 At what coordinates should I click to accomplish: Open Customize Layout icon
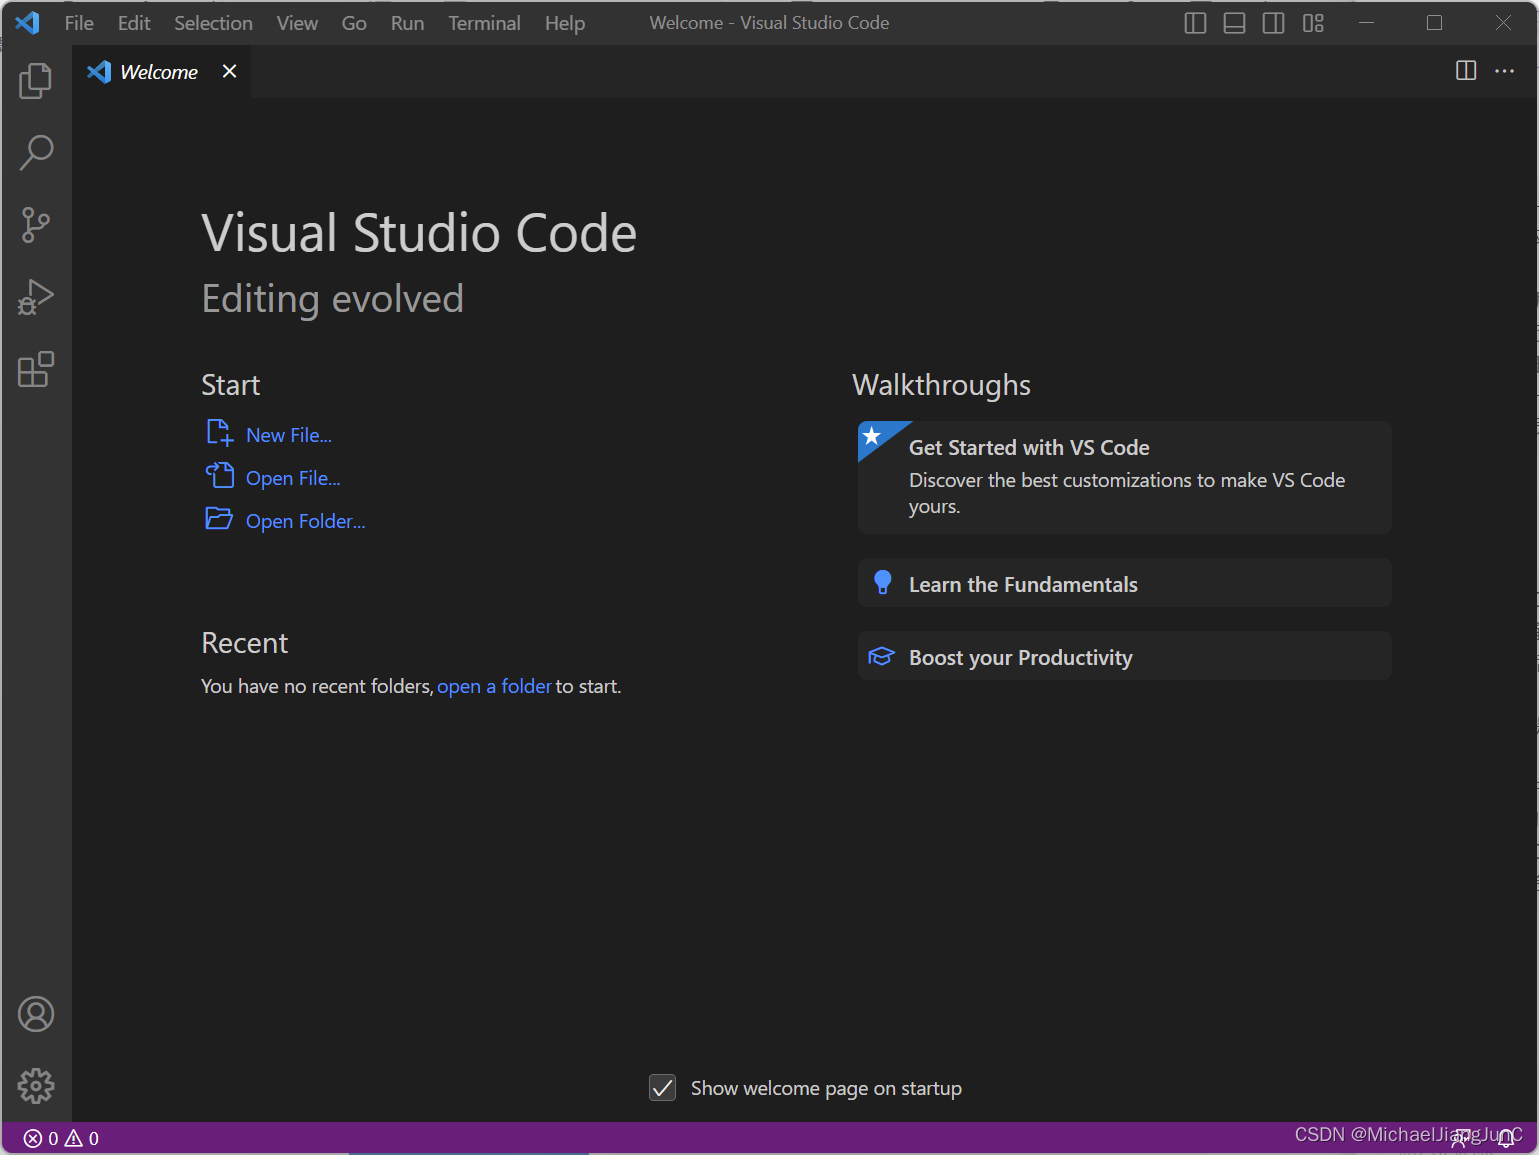point(1313,23)
